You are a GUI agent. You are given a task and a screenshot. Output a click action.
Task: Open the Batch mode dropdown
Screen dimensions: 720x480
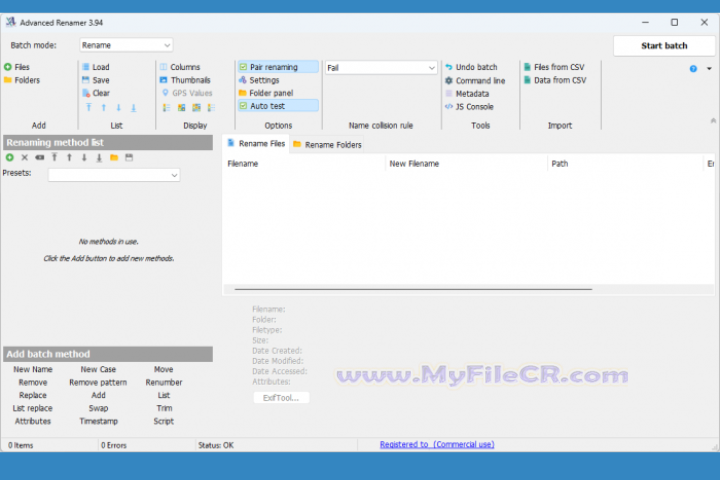(x=126, y=45)
